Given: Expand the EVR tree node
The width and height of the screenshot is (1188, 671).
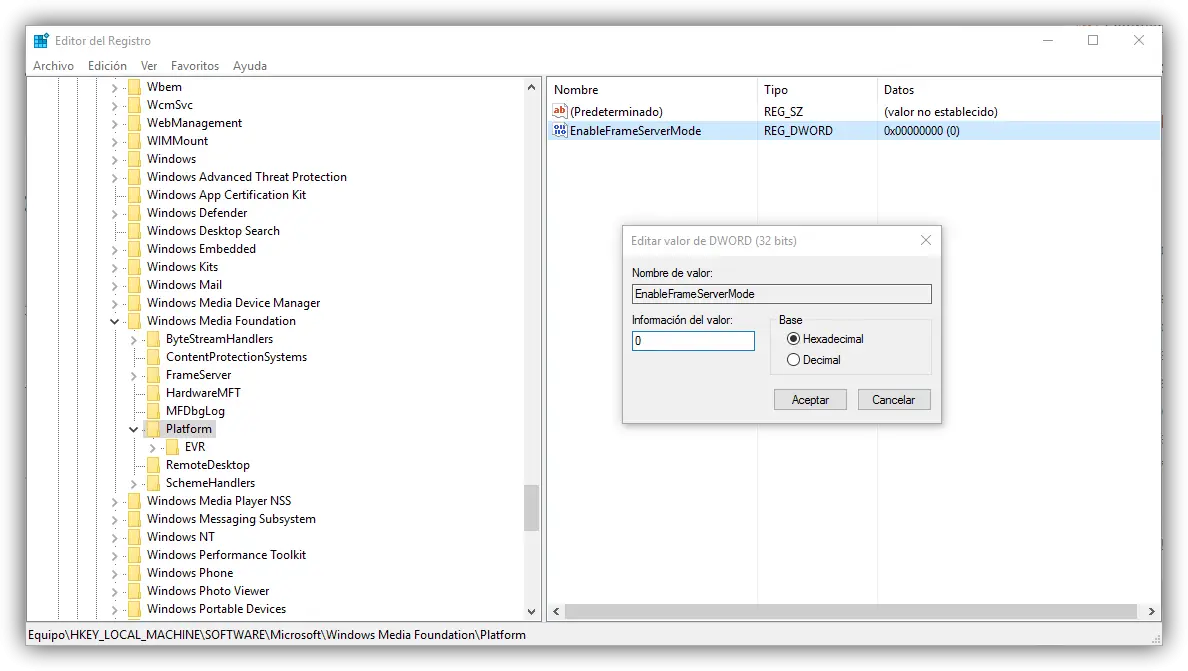Looking at the screenshot, I should (152, 448).
